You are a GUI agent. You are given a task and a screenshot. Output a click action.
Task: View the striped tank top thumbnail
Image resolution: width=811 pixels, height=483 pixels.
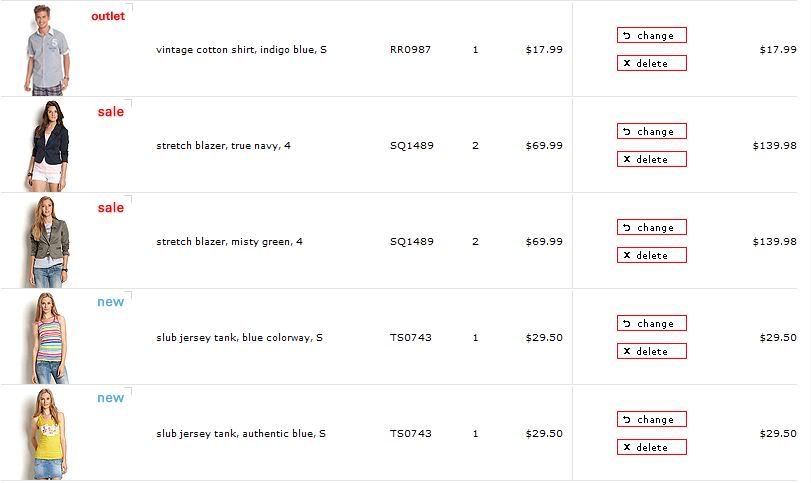[x=49, y=338]
